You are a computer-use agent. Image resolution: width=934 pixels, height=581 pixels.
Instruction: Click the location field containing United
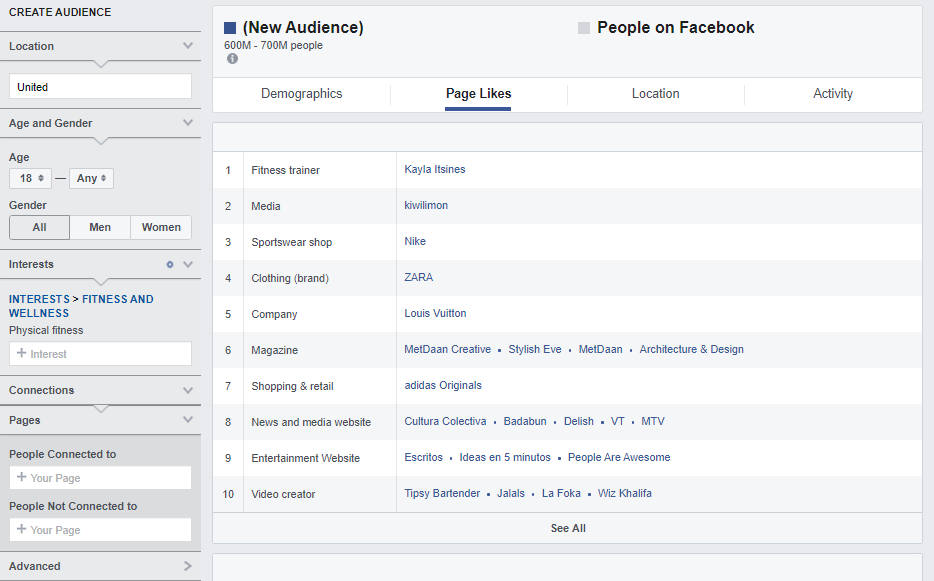(100, 86)
